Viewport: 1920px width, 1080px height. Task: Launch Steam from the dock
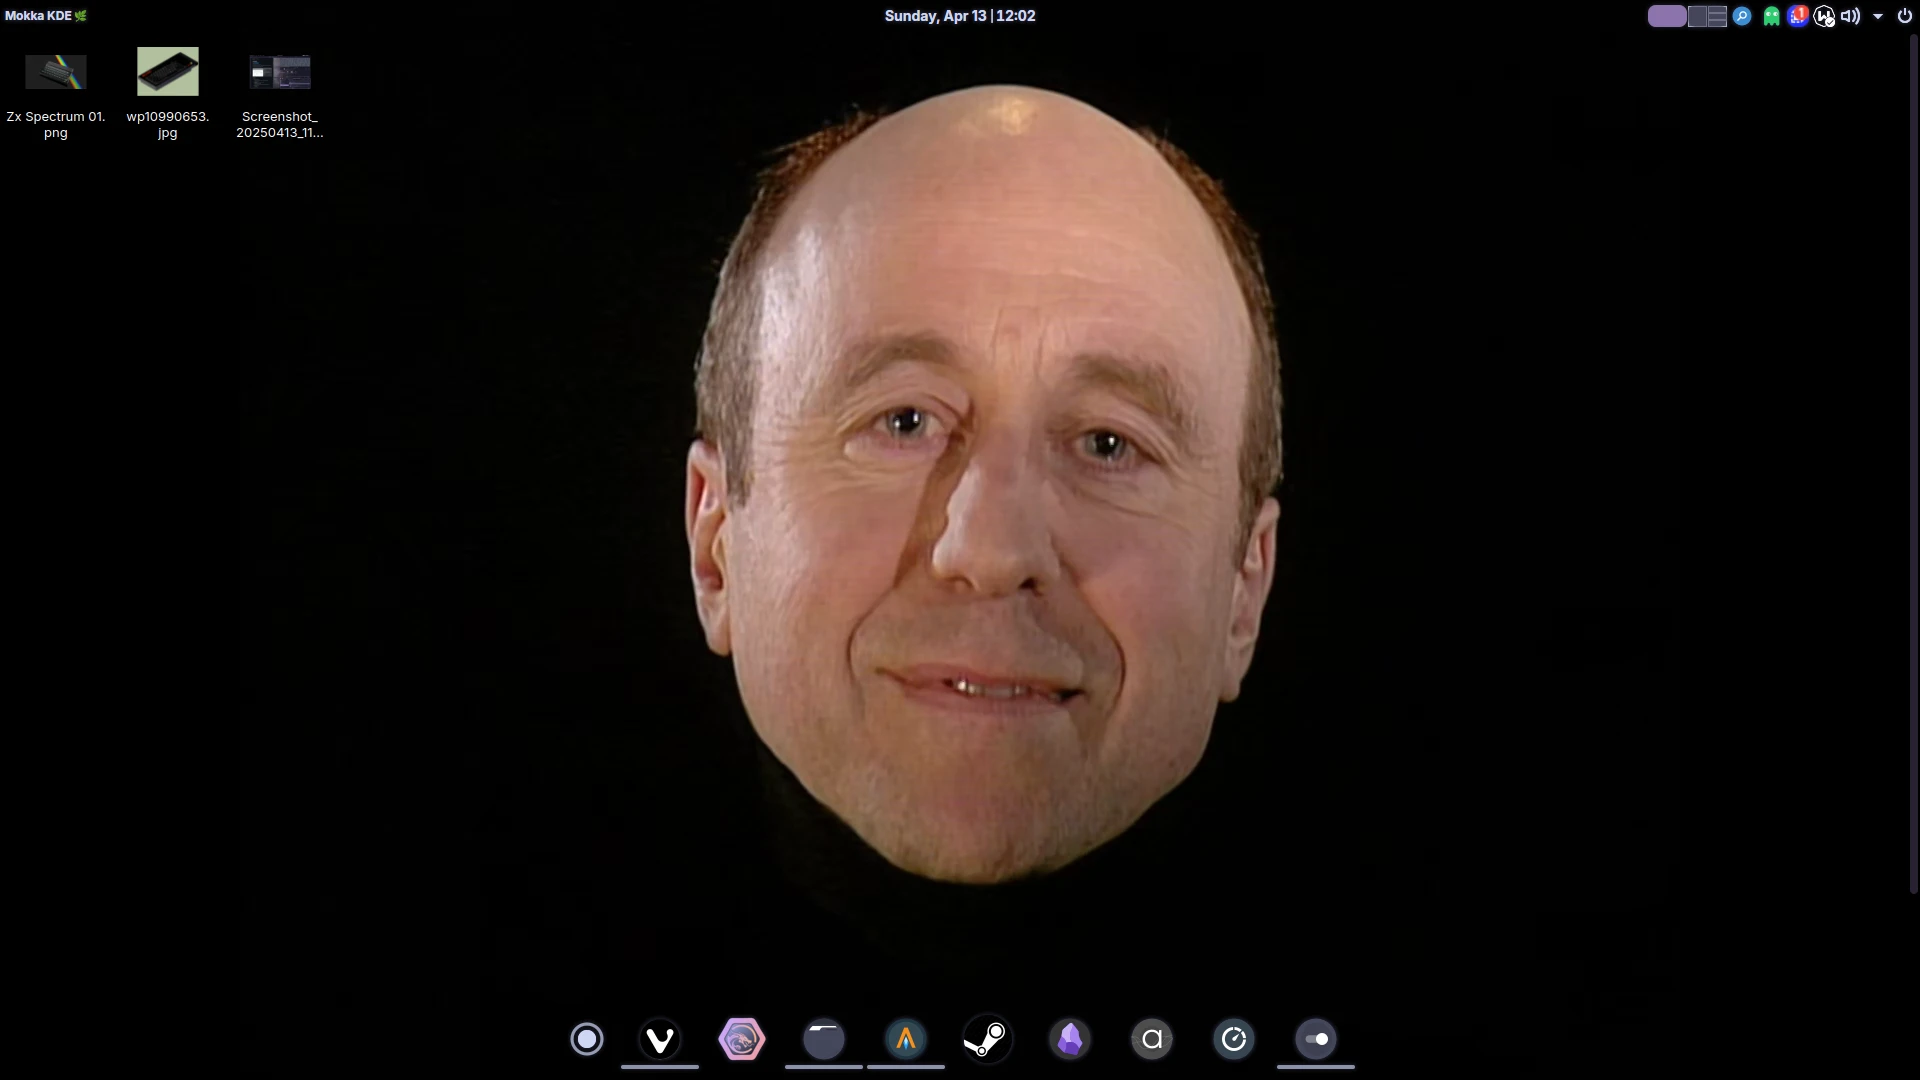tap(988, 1039)
